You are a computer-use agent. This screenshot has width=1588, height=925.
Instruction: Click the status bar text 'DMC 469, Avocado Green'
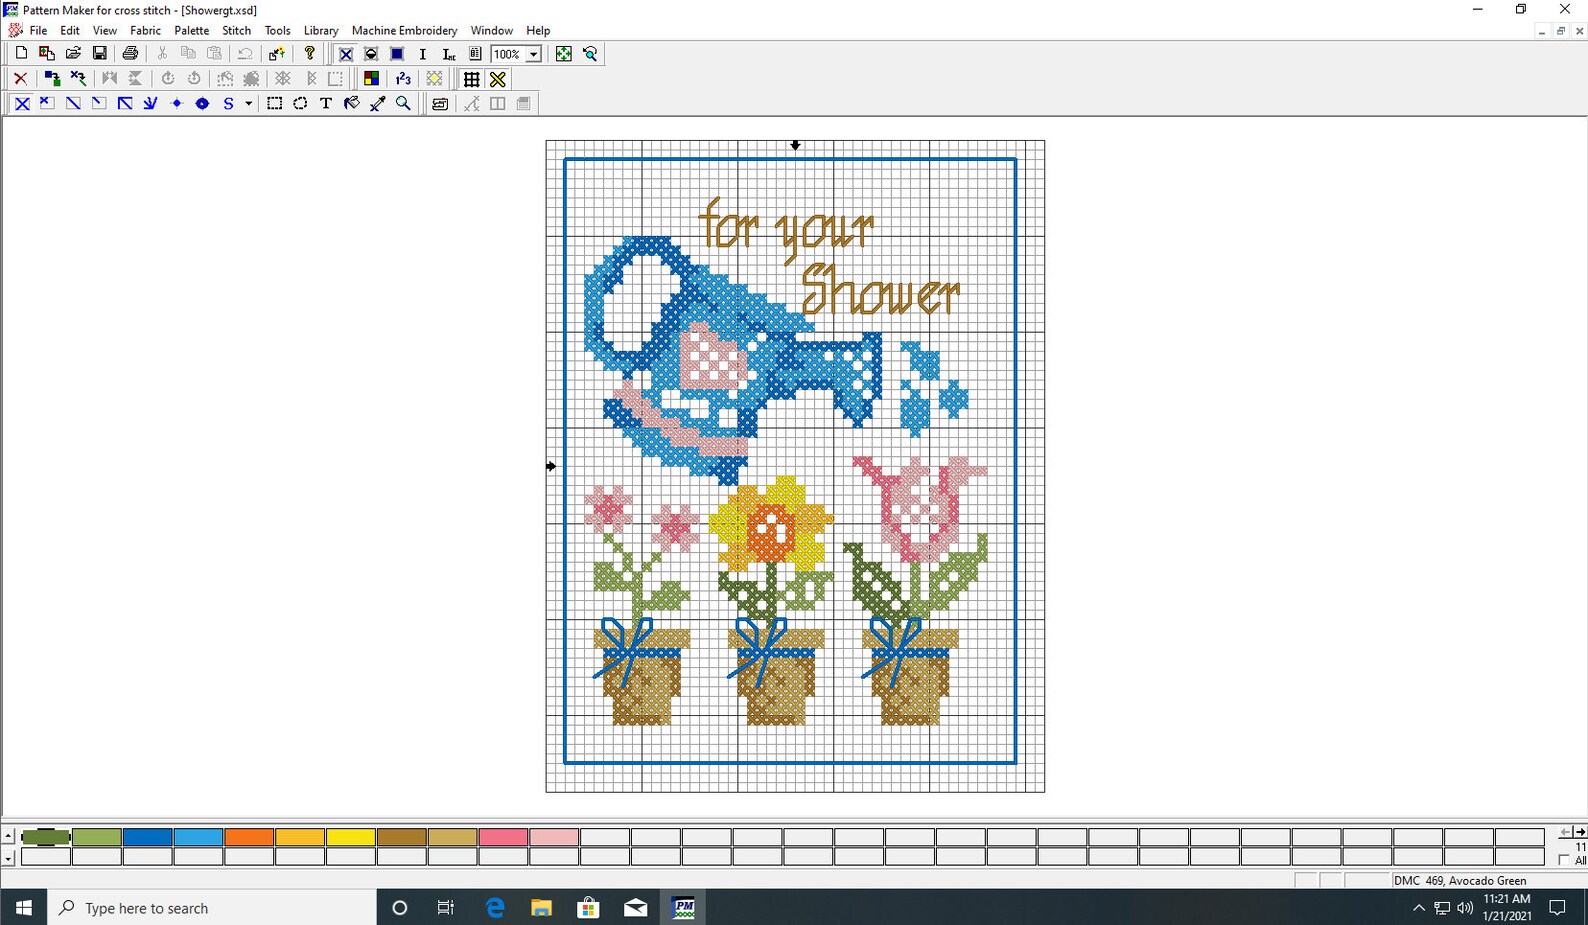pyautogui.click(x=1460, y=881)
